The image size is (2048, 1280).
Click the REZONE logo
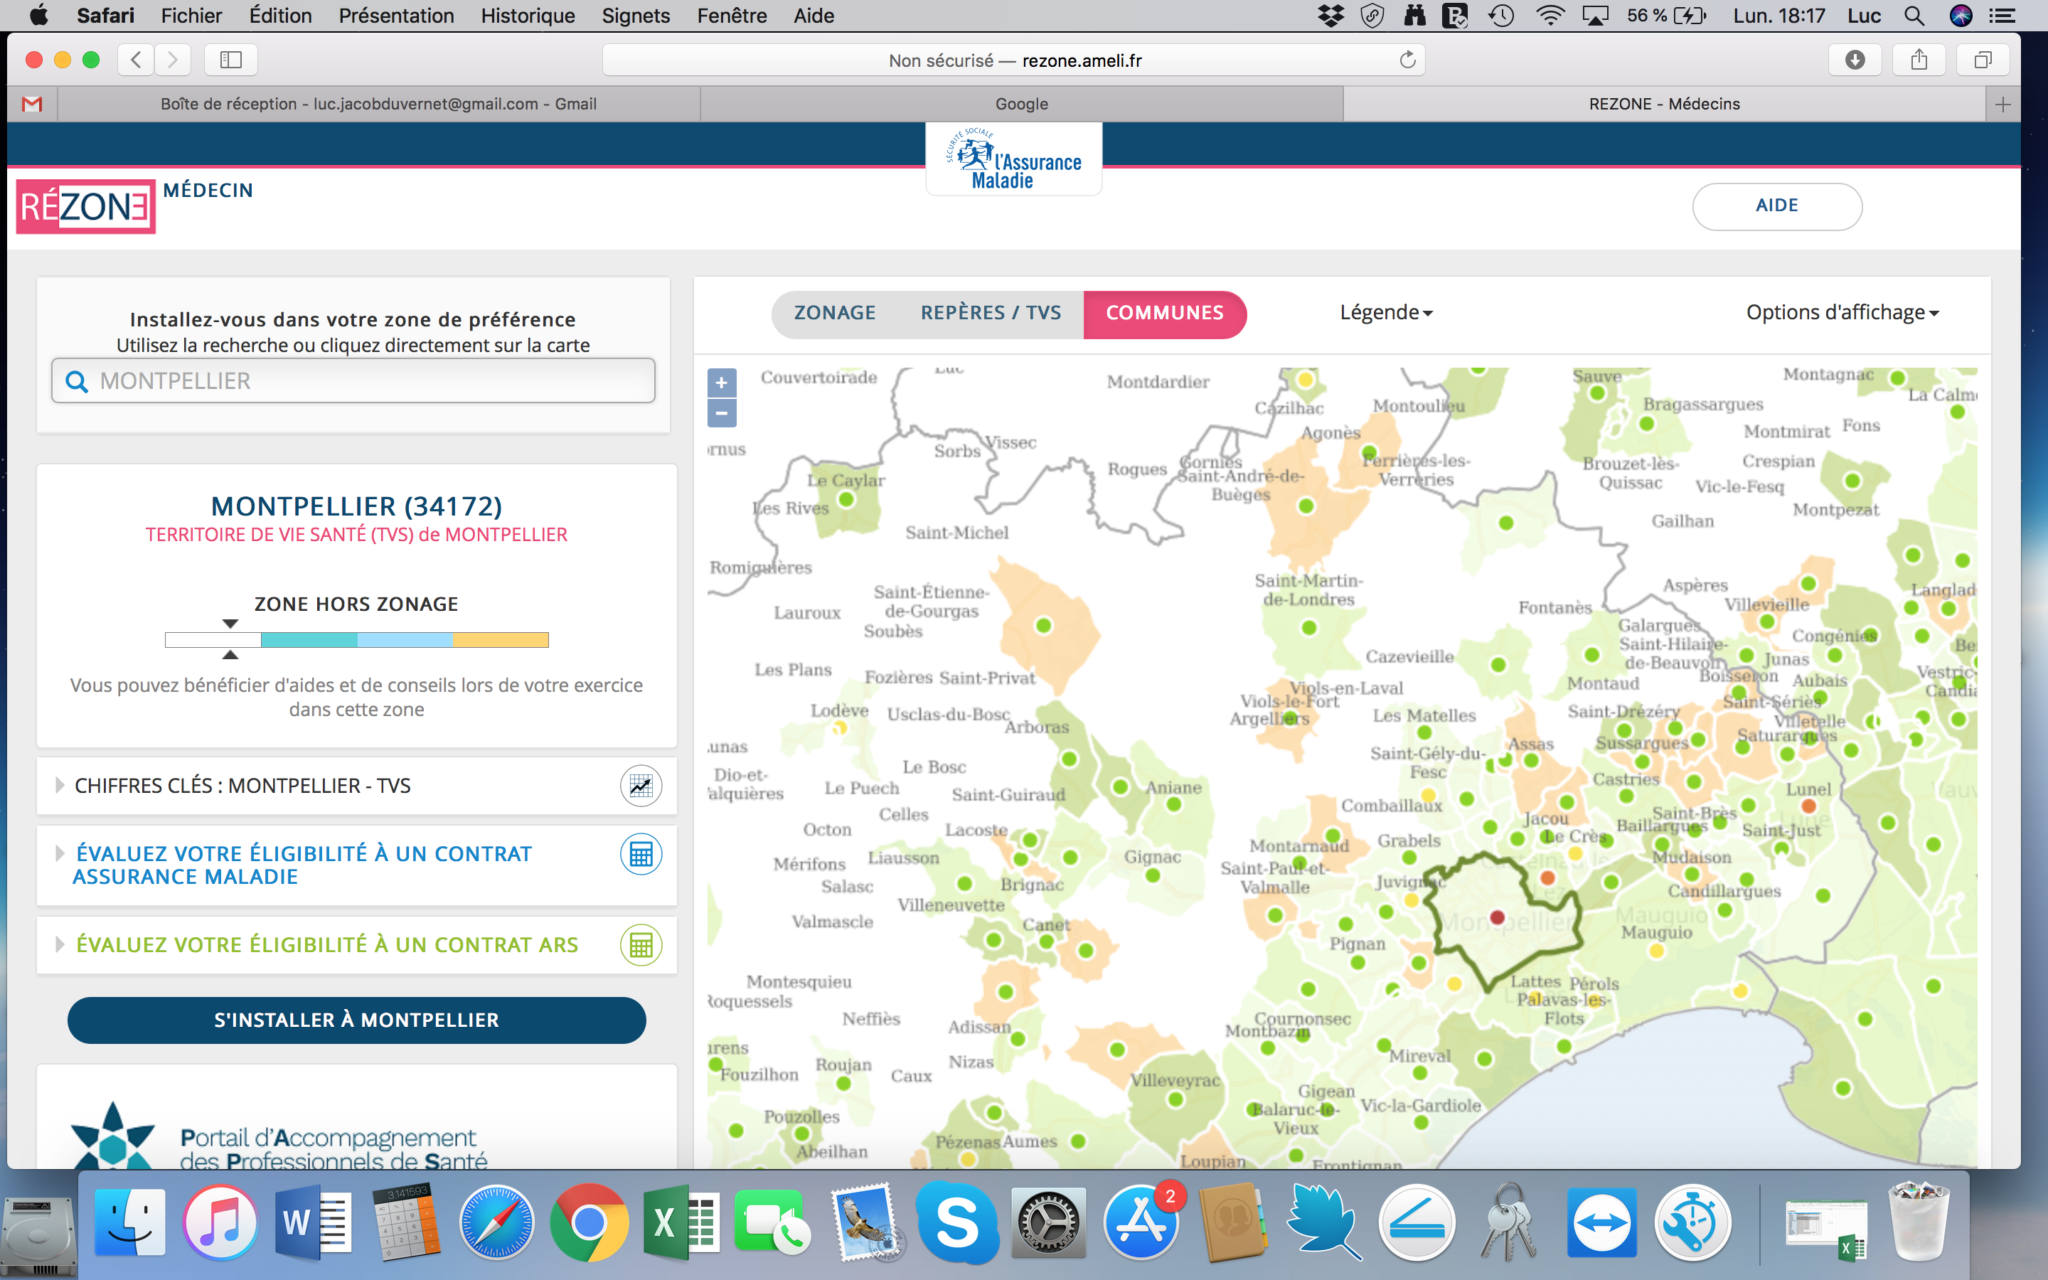86,206
